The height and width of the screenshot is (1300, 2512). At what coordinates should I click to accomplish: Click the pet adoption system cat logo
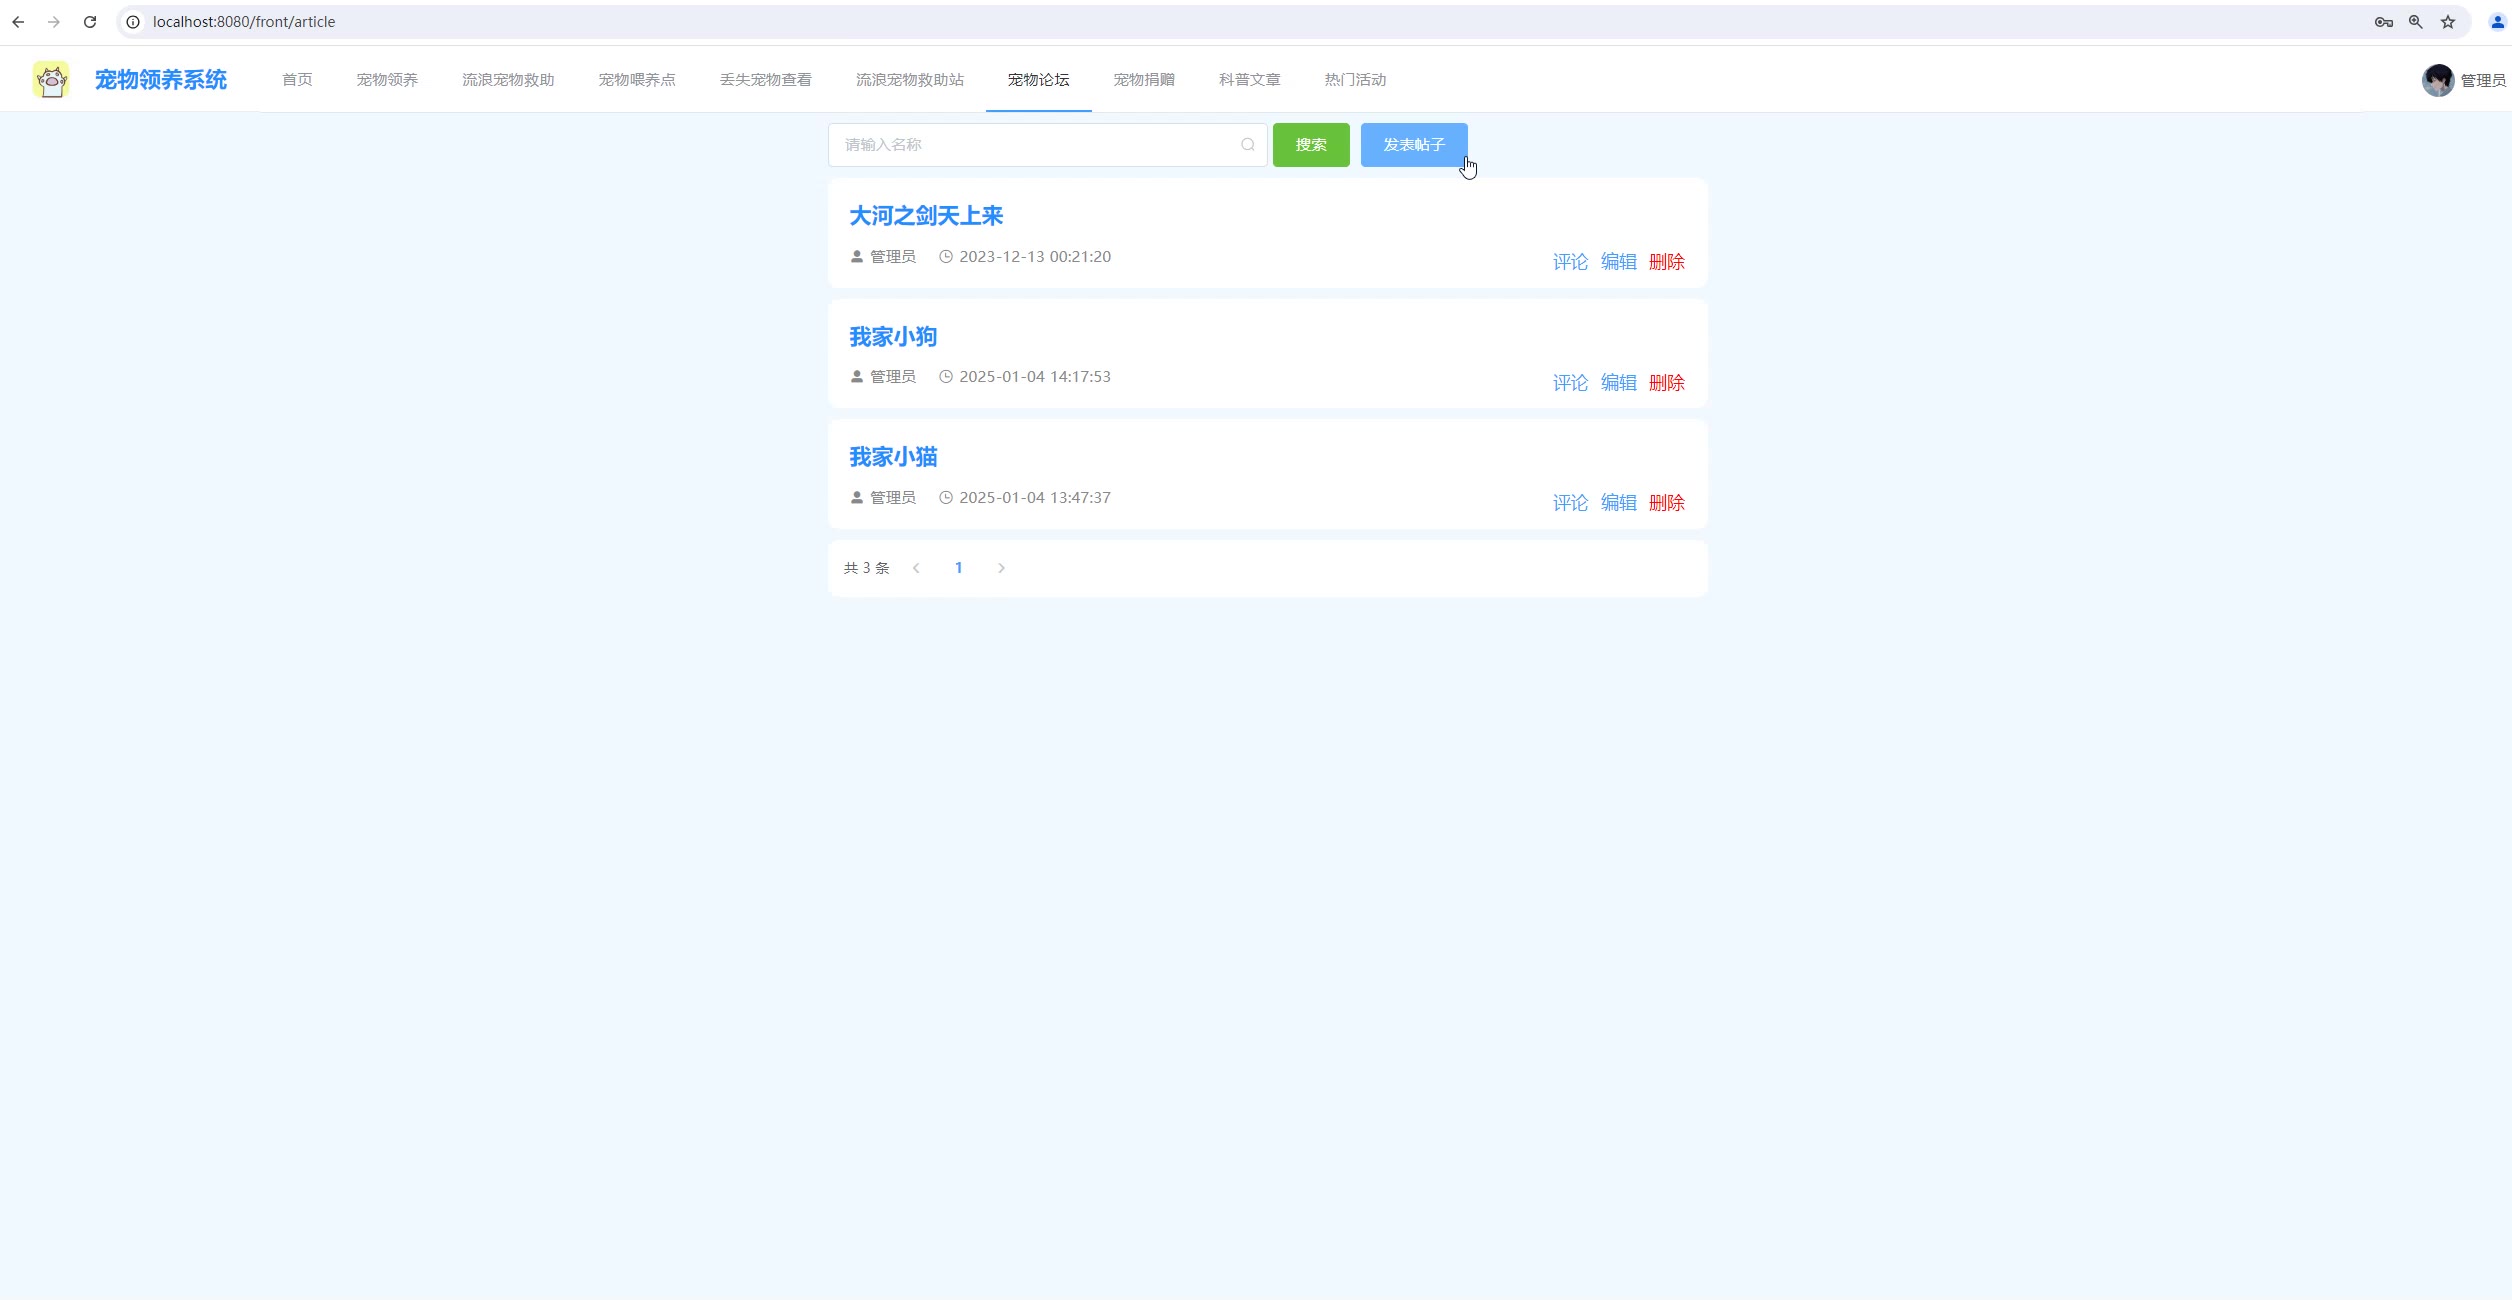[x=51, y=80]
